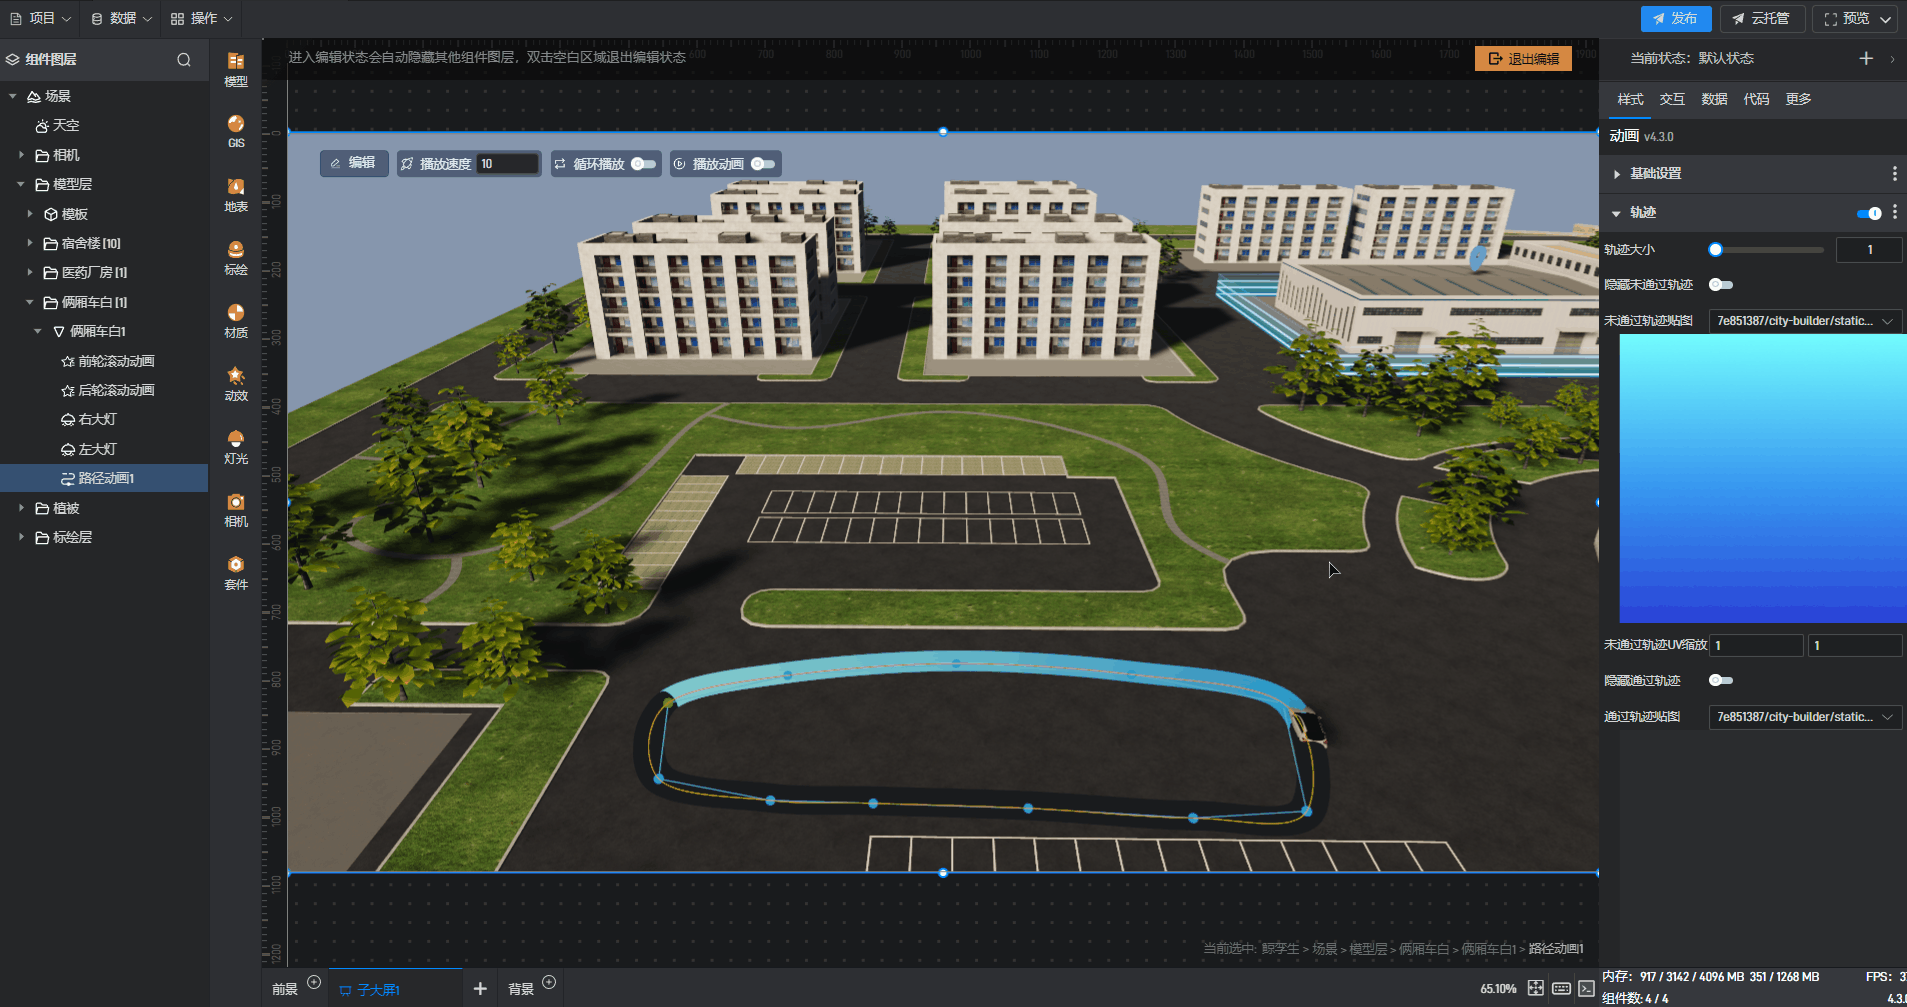Click the 云托管 cloud hosting button
This screenshot has height=1007, width=1907.
(1761, 18)
